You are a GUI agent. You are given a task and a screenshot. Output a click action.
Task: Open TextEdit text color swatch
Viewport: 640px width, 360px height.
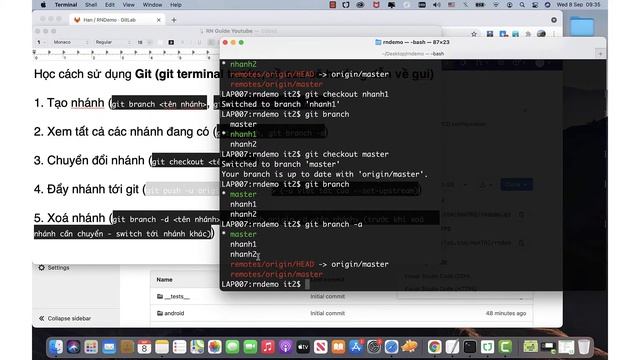pos(160,42)
